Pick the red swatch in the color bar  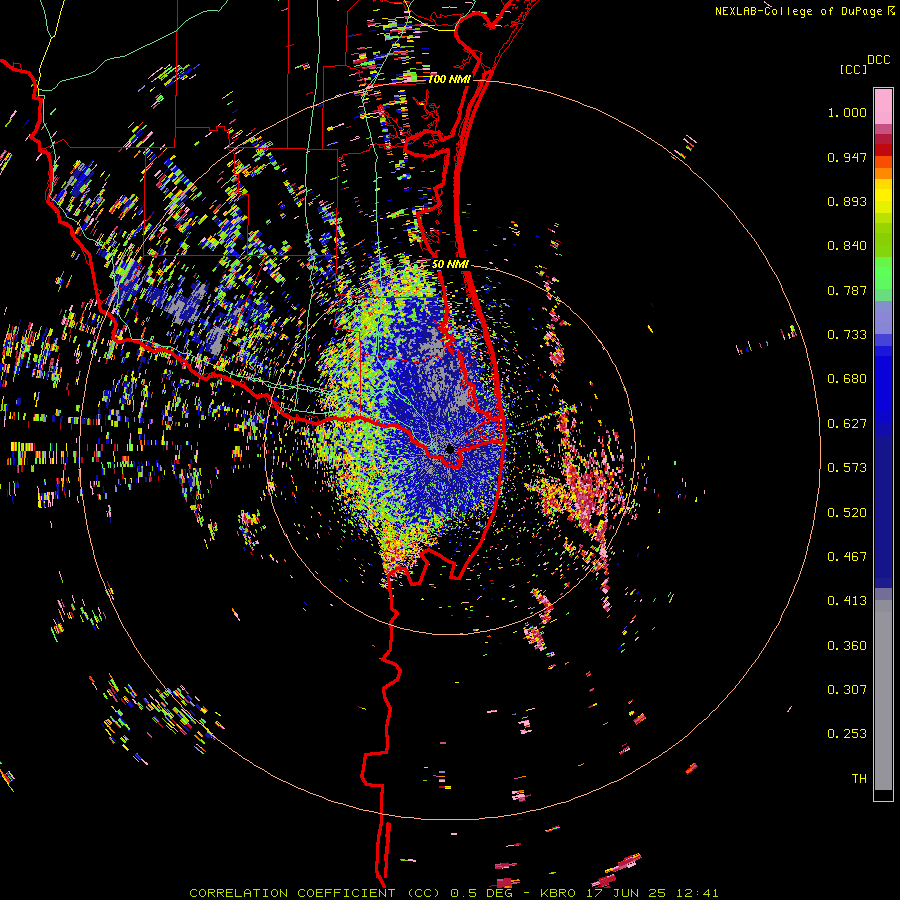tap(883, 150)
